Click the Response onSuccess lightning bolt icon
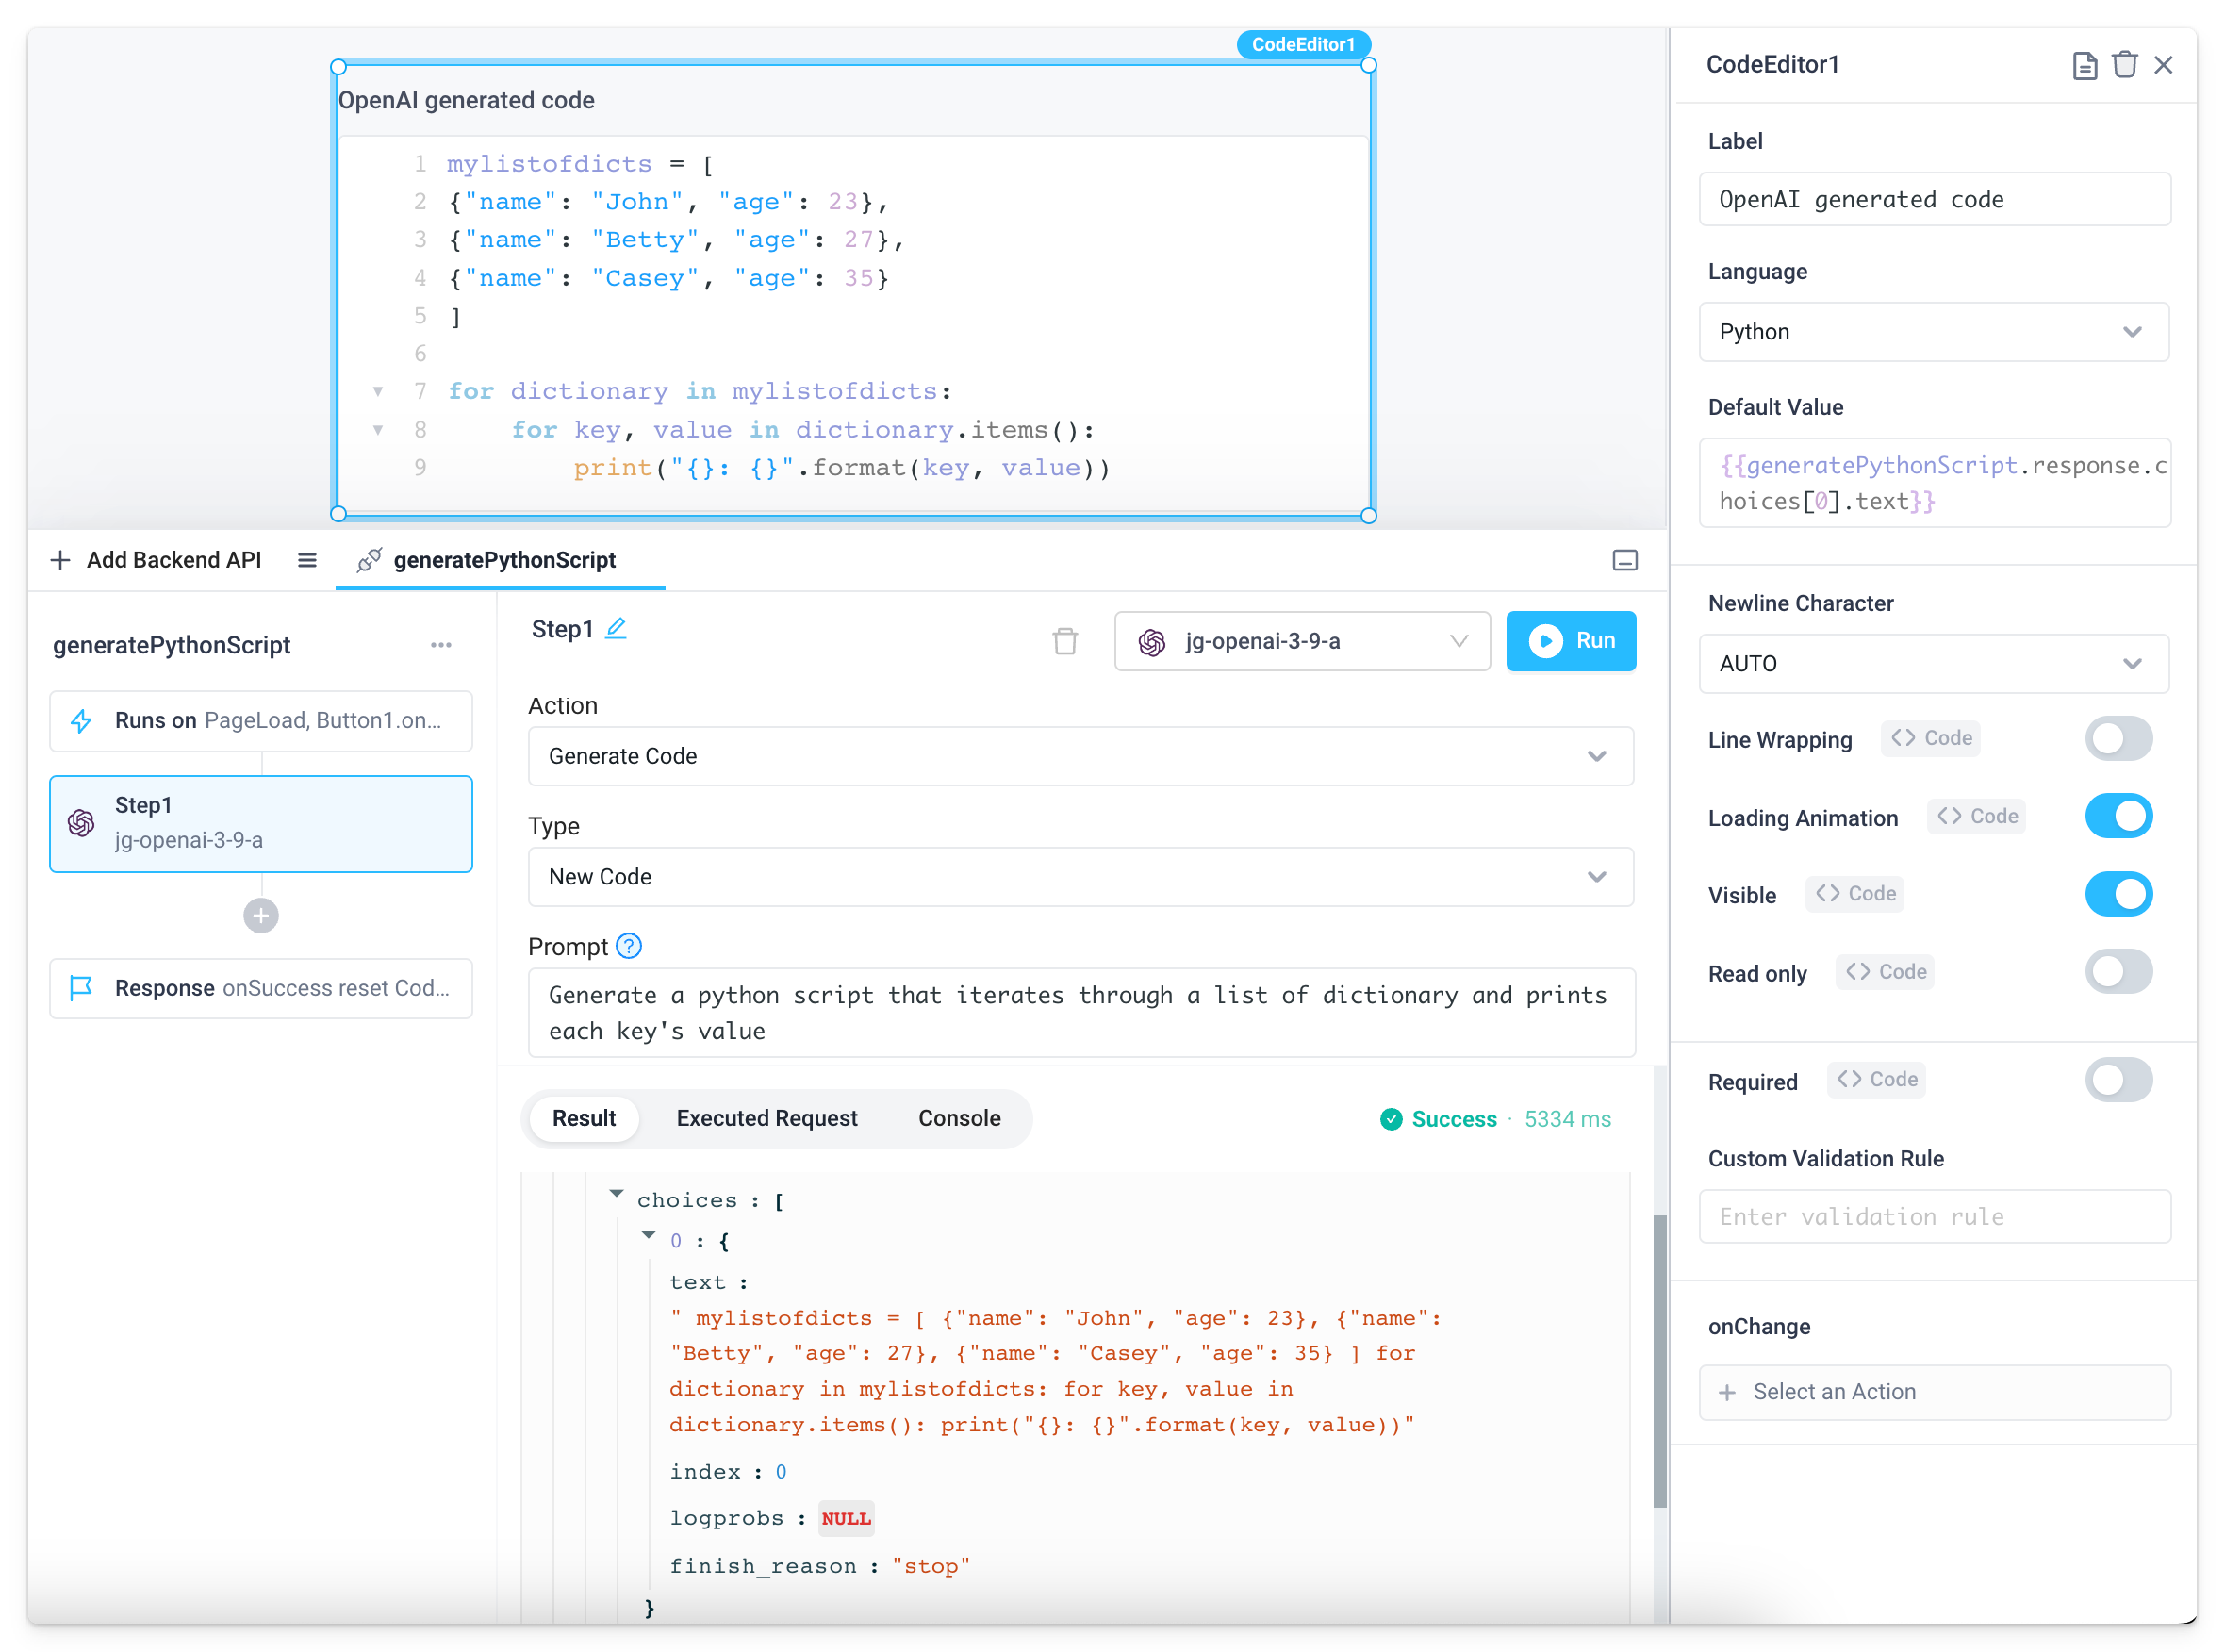The width and height of the screenshot is (2225, 1652). point(80,985)
